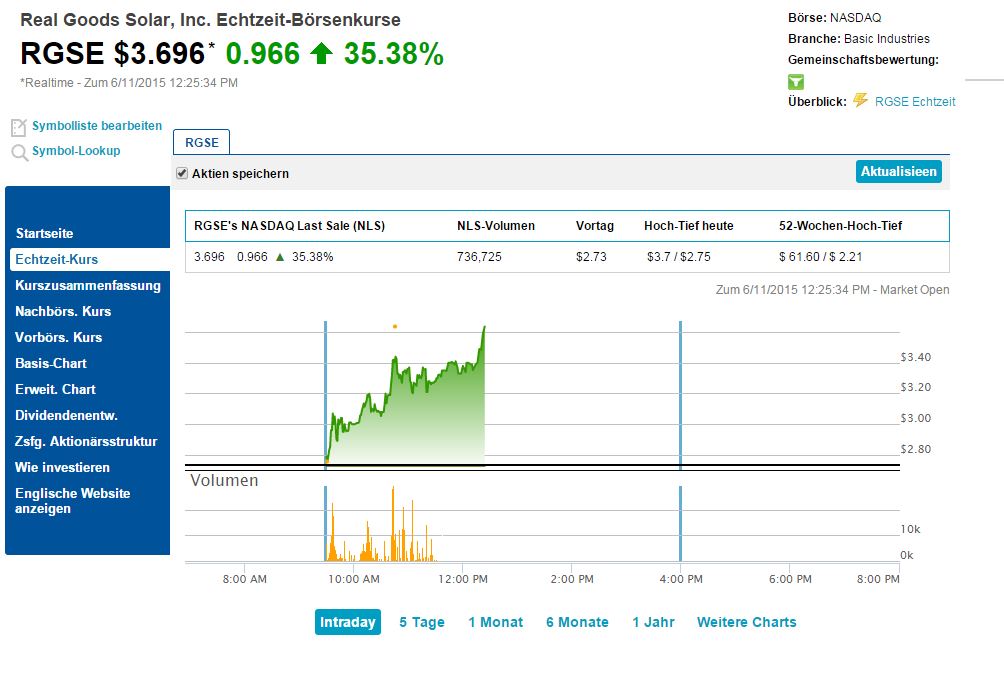Click the green up arrow beside 35.38%
Viewport: 1004px width, 677px height.
click(321, 53)
